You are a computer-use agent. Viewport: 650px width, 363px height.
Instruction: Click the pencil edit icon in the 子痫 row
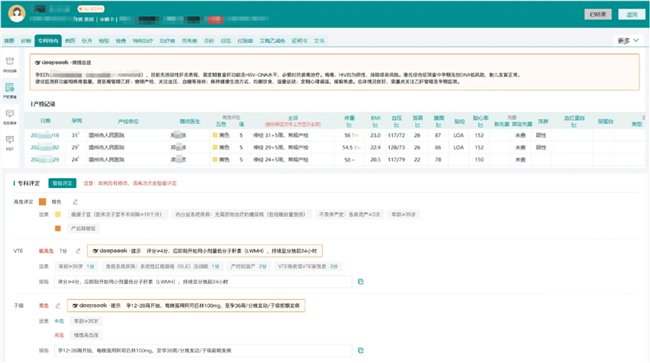tap(58, 305)
